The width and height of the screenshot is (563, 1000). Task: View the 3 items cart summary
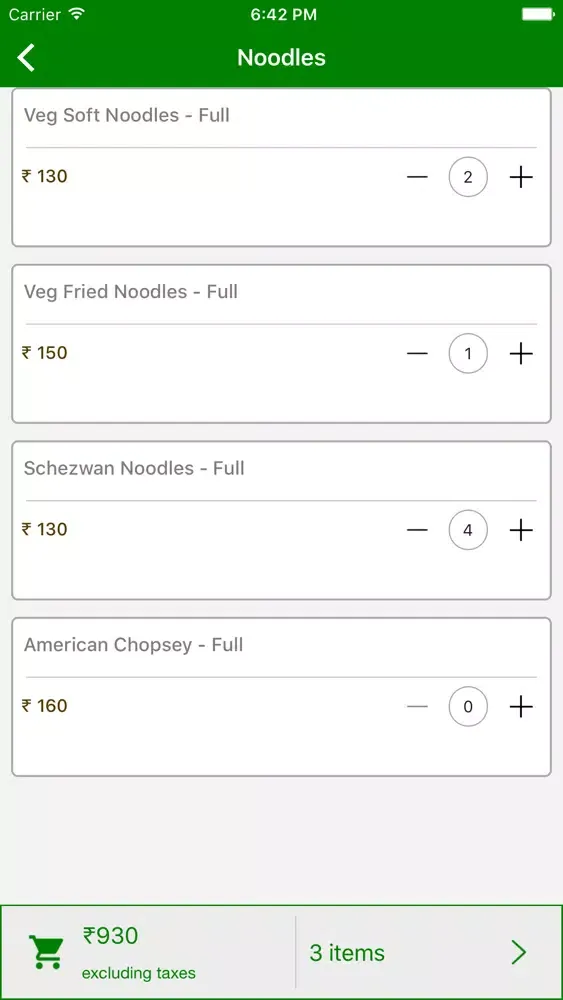pyautogui.click(x=347, y=953)
